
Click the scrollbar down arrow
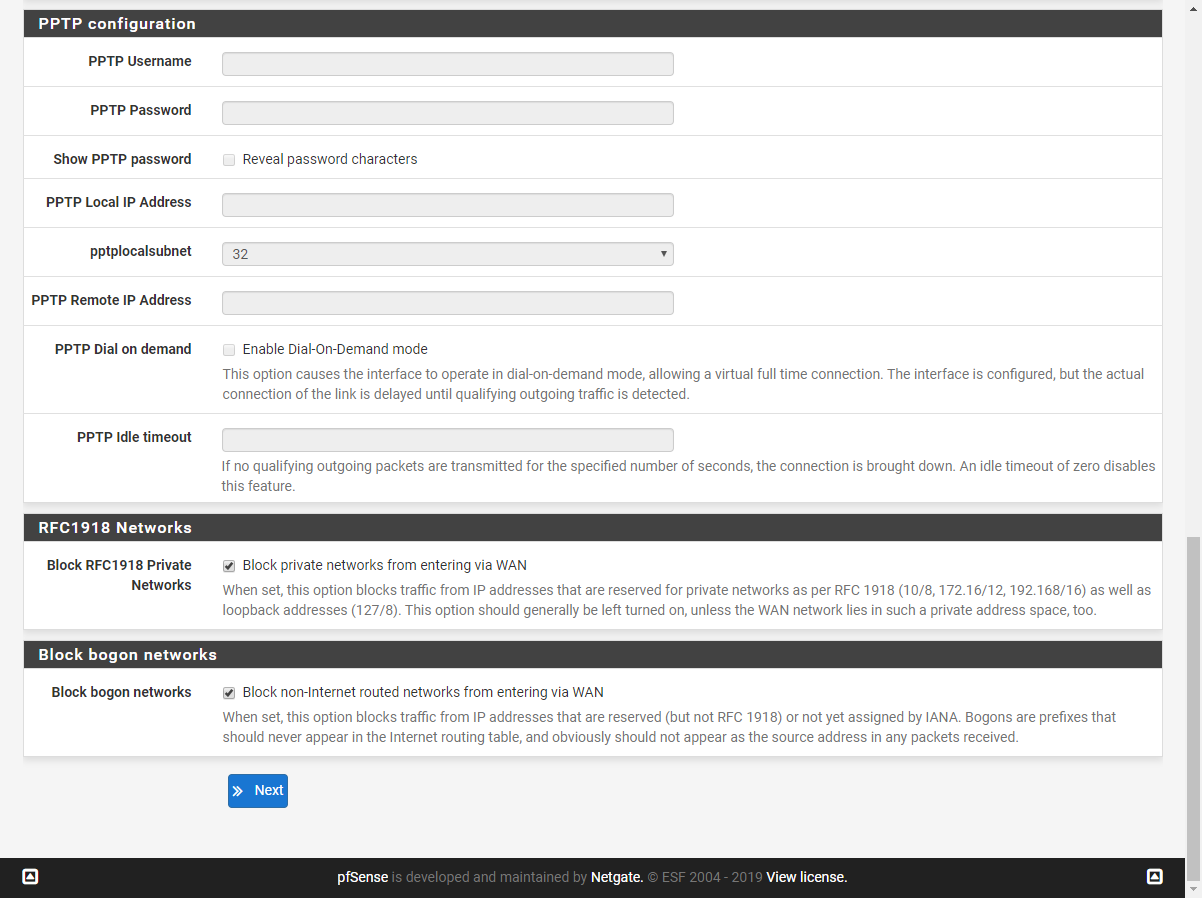1194,889
